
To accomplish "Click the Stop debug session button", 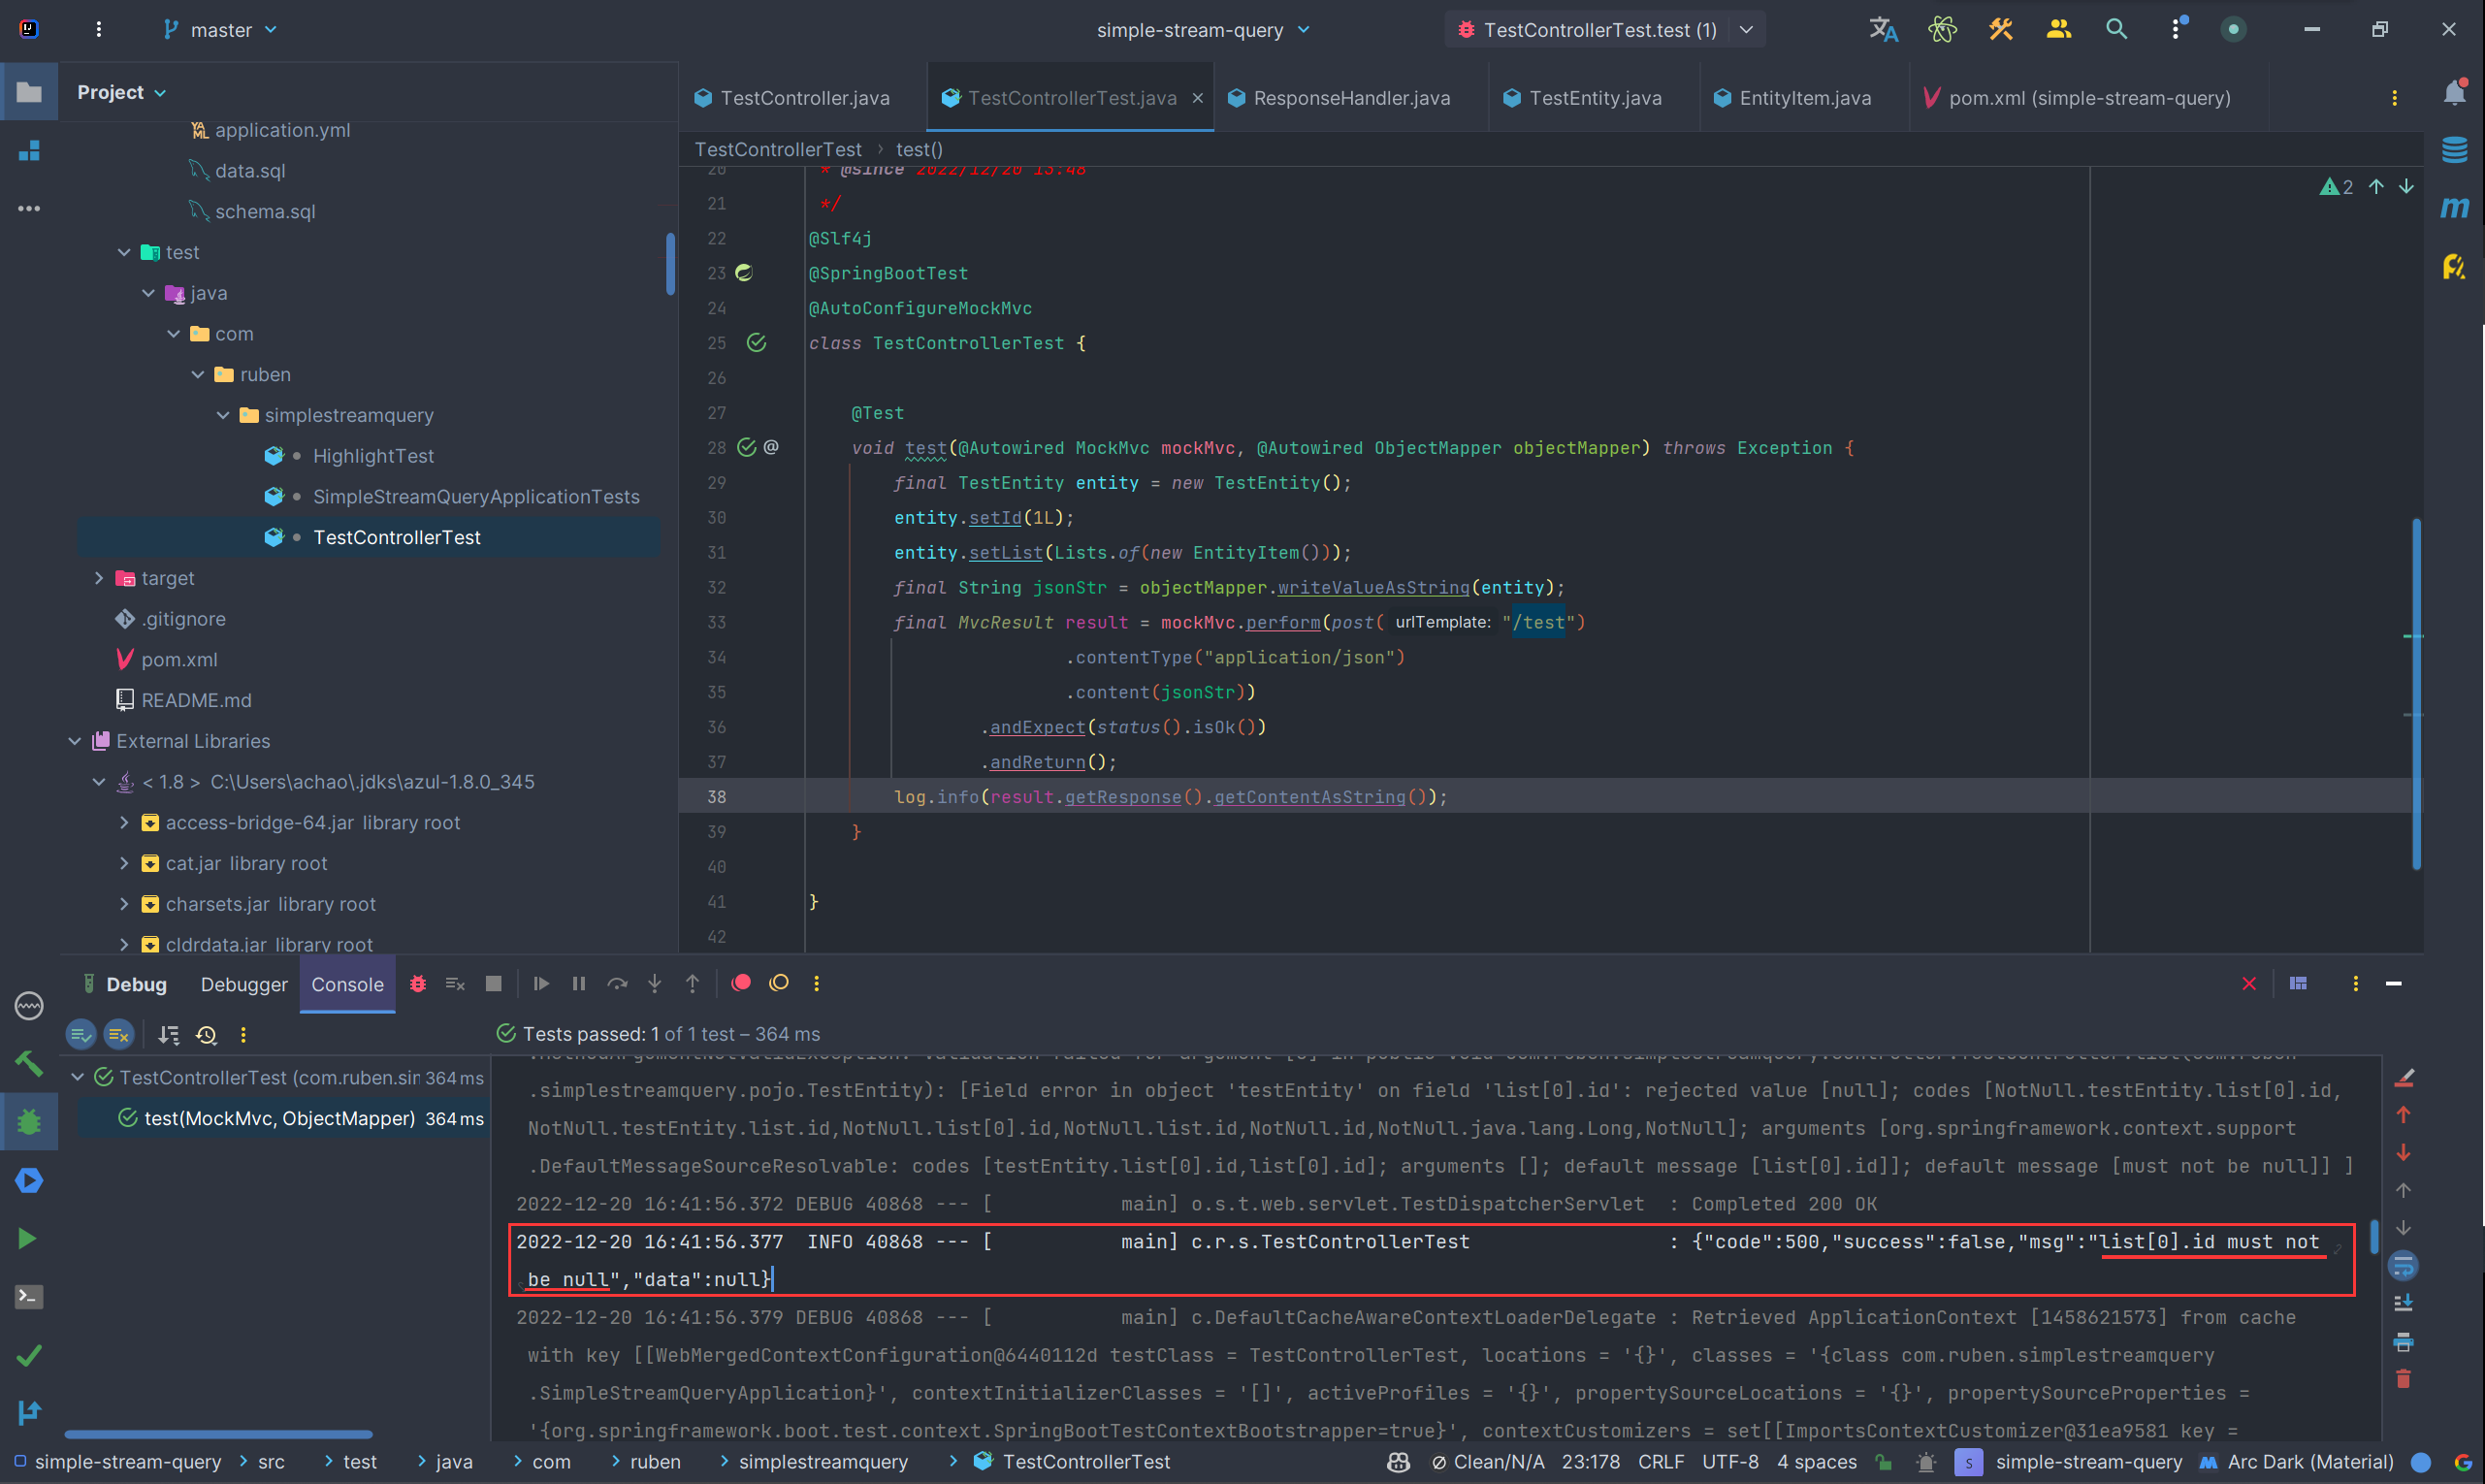I will click(493, 984).
